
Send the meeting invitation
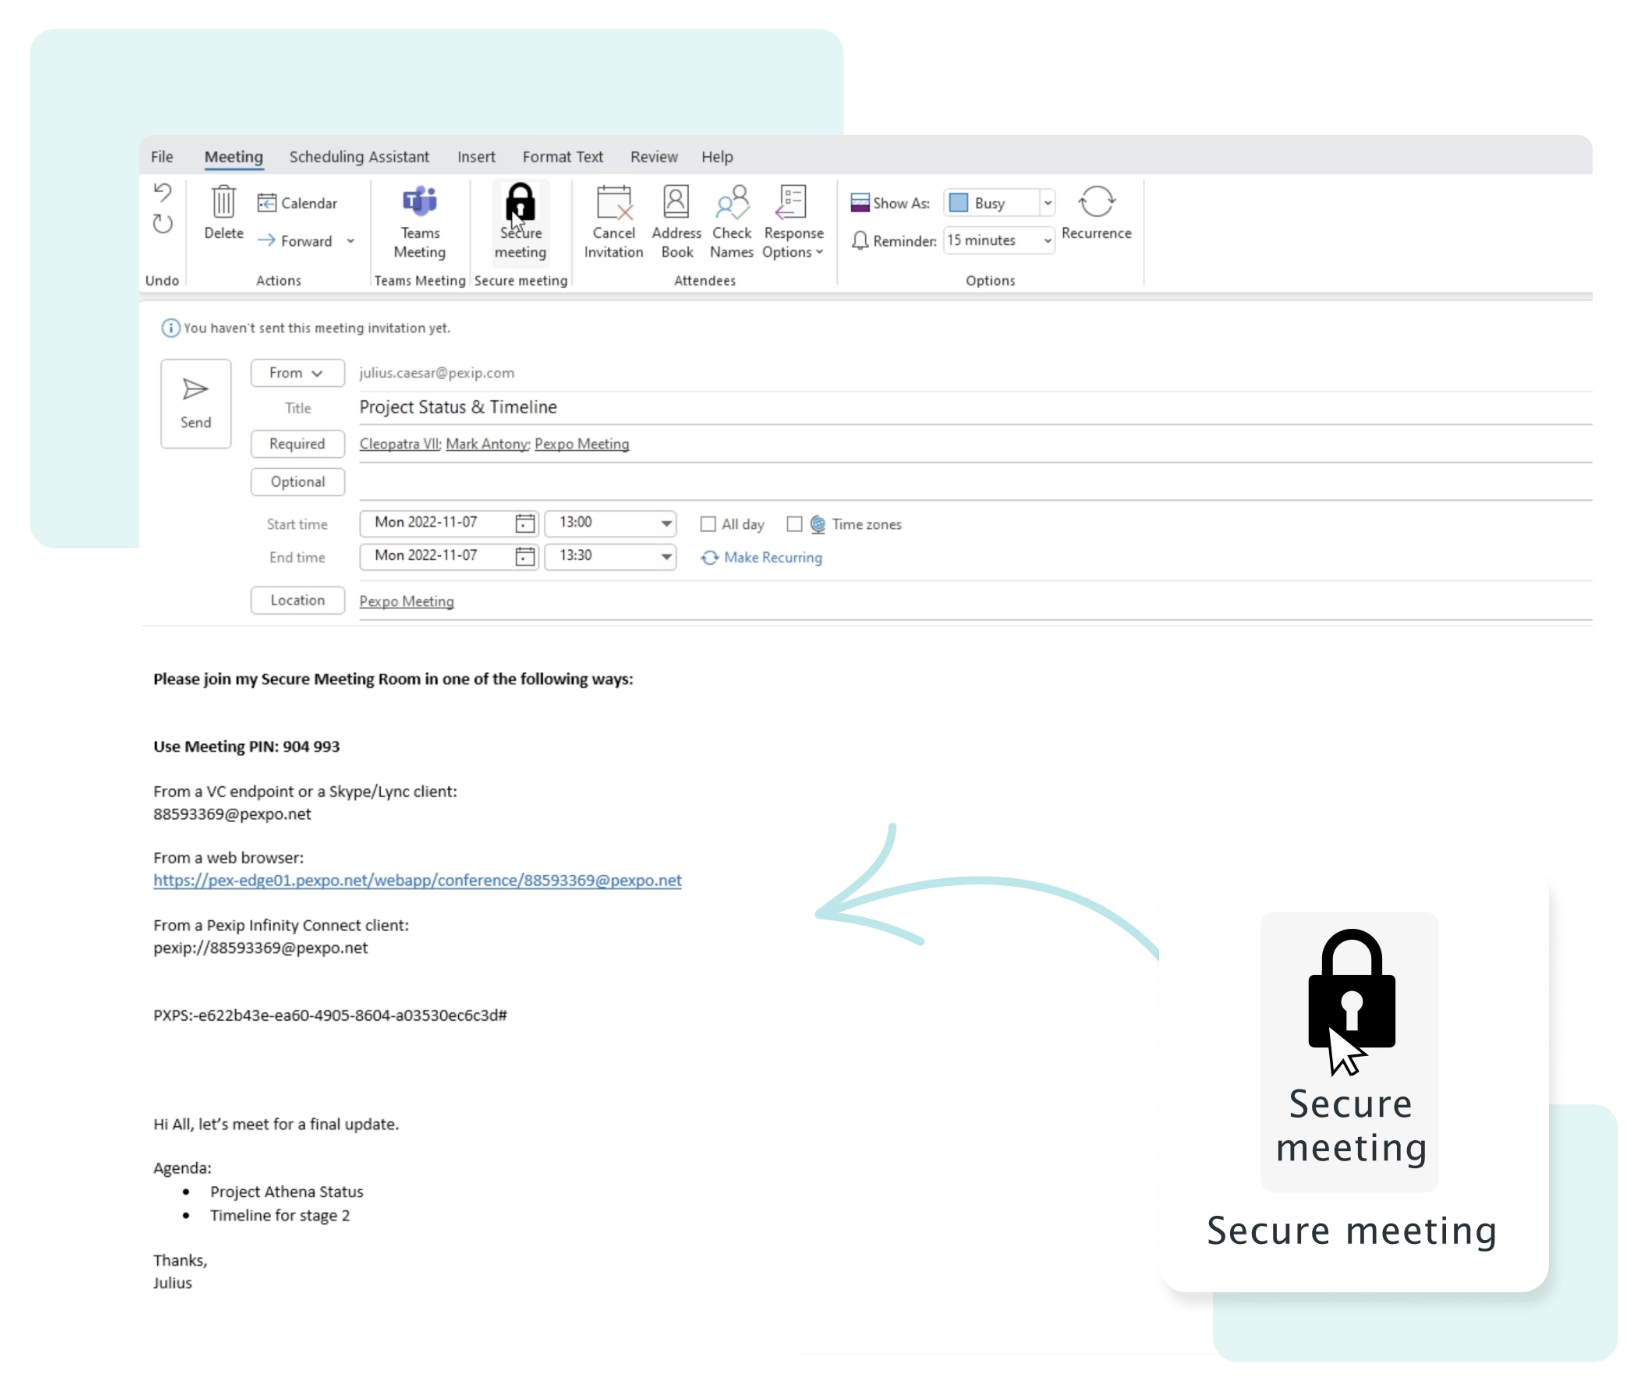pyautogui.click(x=196, y=404)
